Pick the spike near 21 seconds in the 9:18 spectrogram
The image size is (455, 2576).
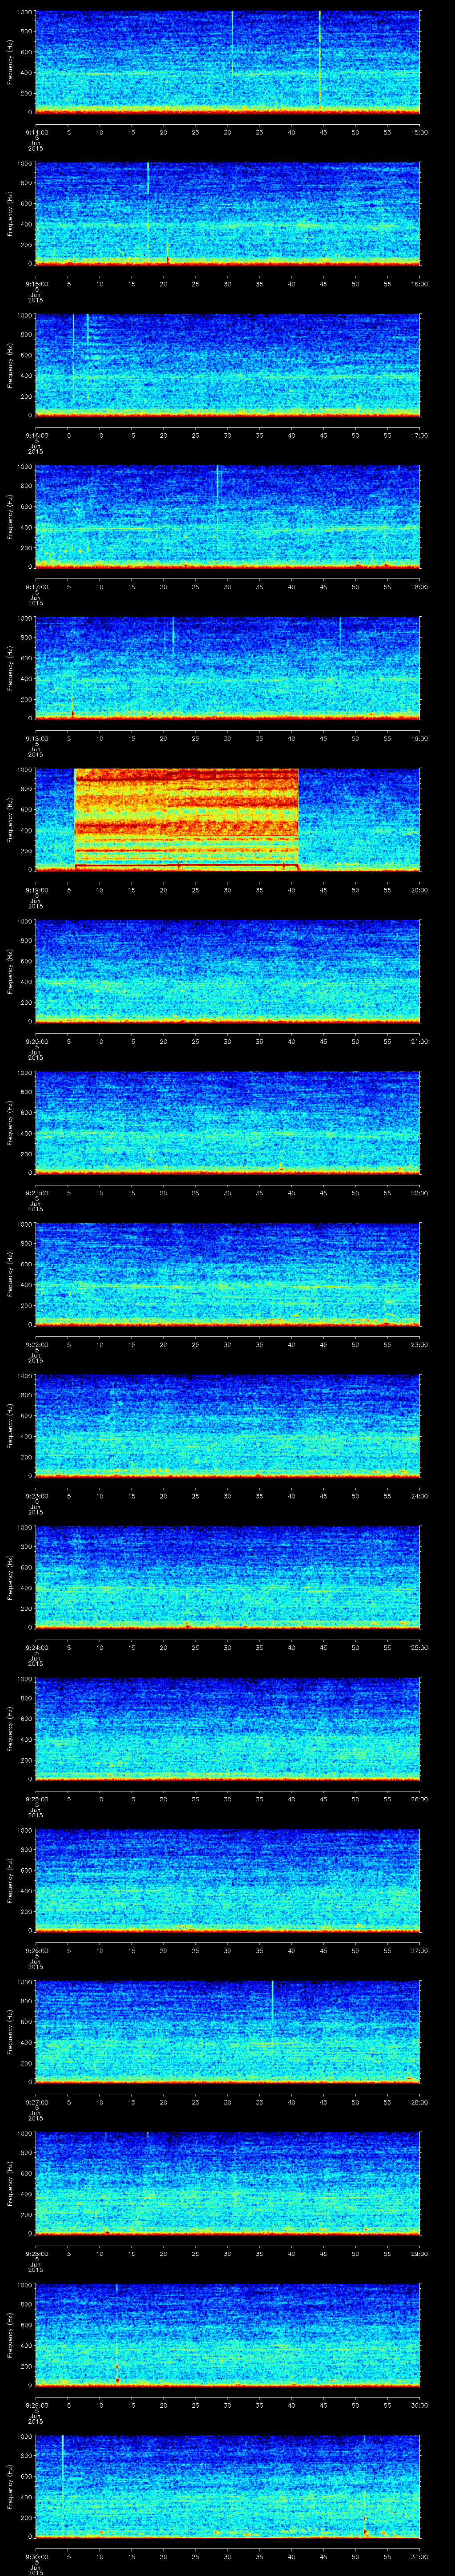coord(172,635)
